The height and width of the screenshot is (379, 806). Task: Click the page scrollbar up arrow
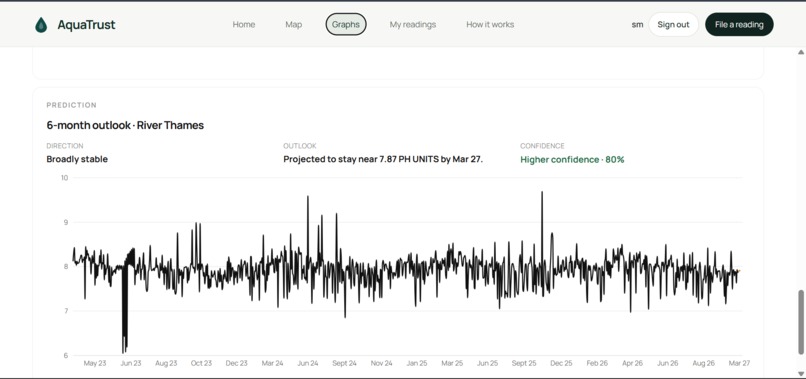(801, 52)
